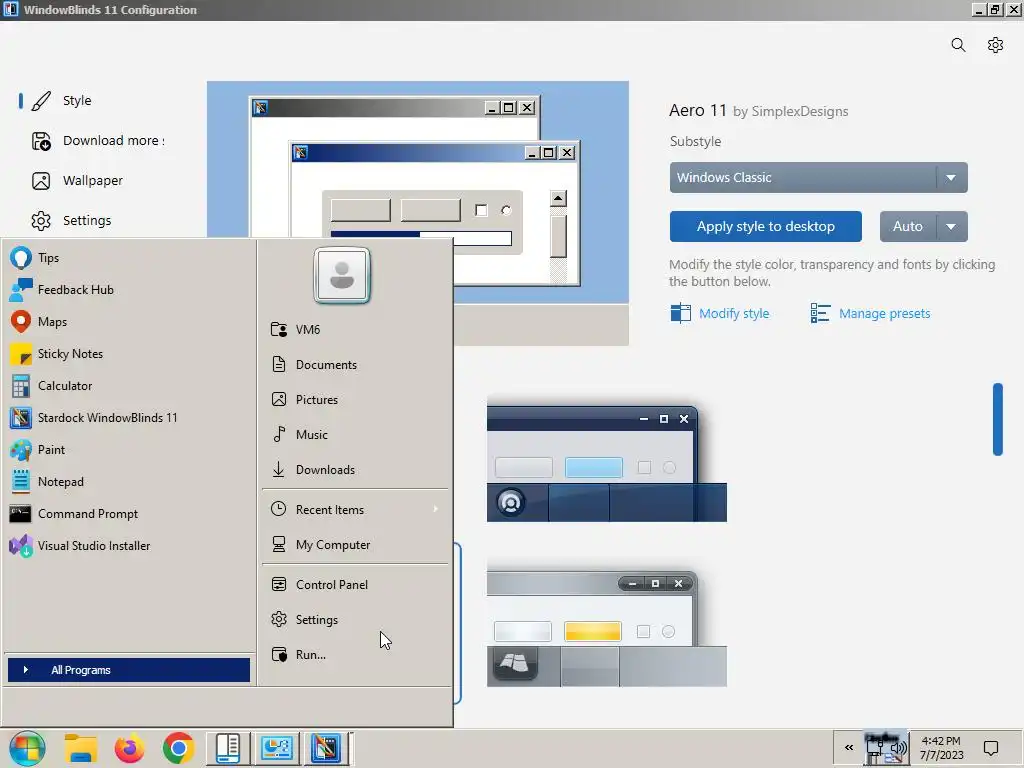Open the gear icon at top right
Screen dimensions: 1024x768
(x=995, y=45)
